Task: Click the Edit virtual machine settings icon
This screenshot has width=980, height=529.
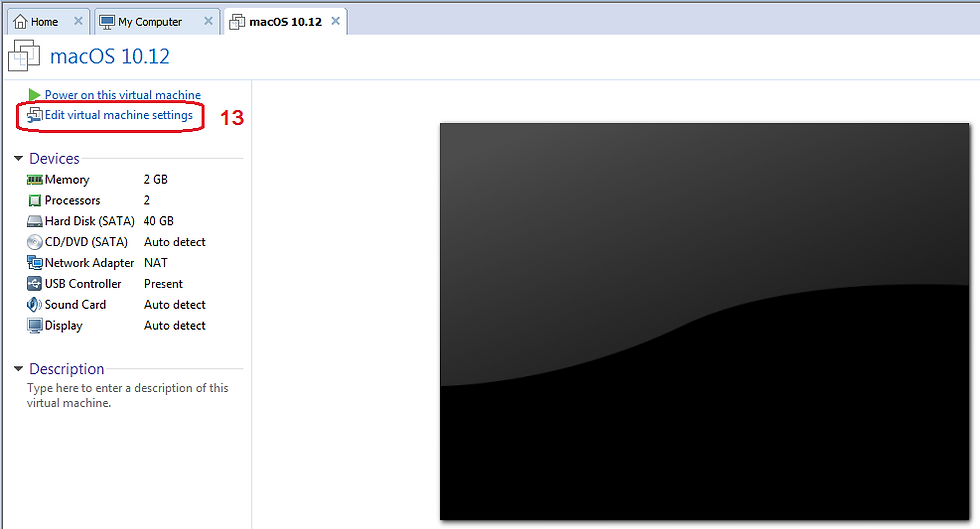Action: tap(34, 115)
